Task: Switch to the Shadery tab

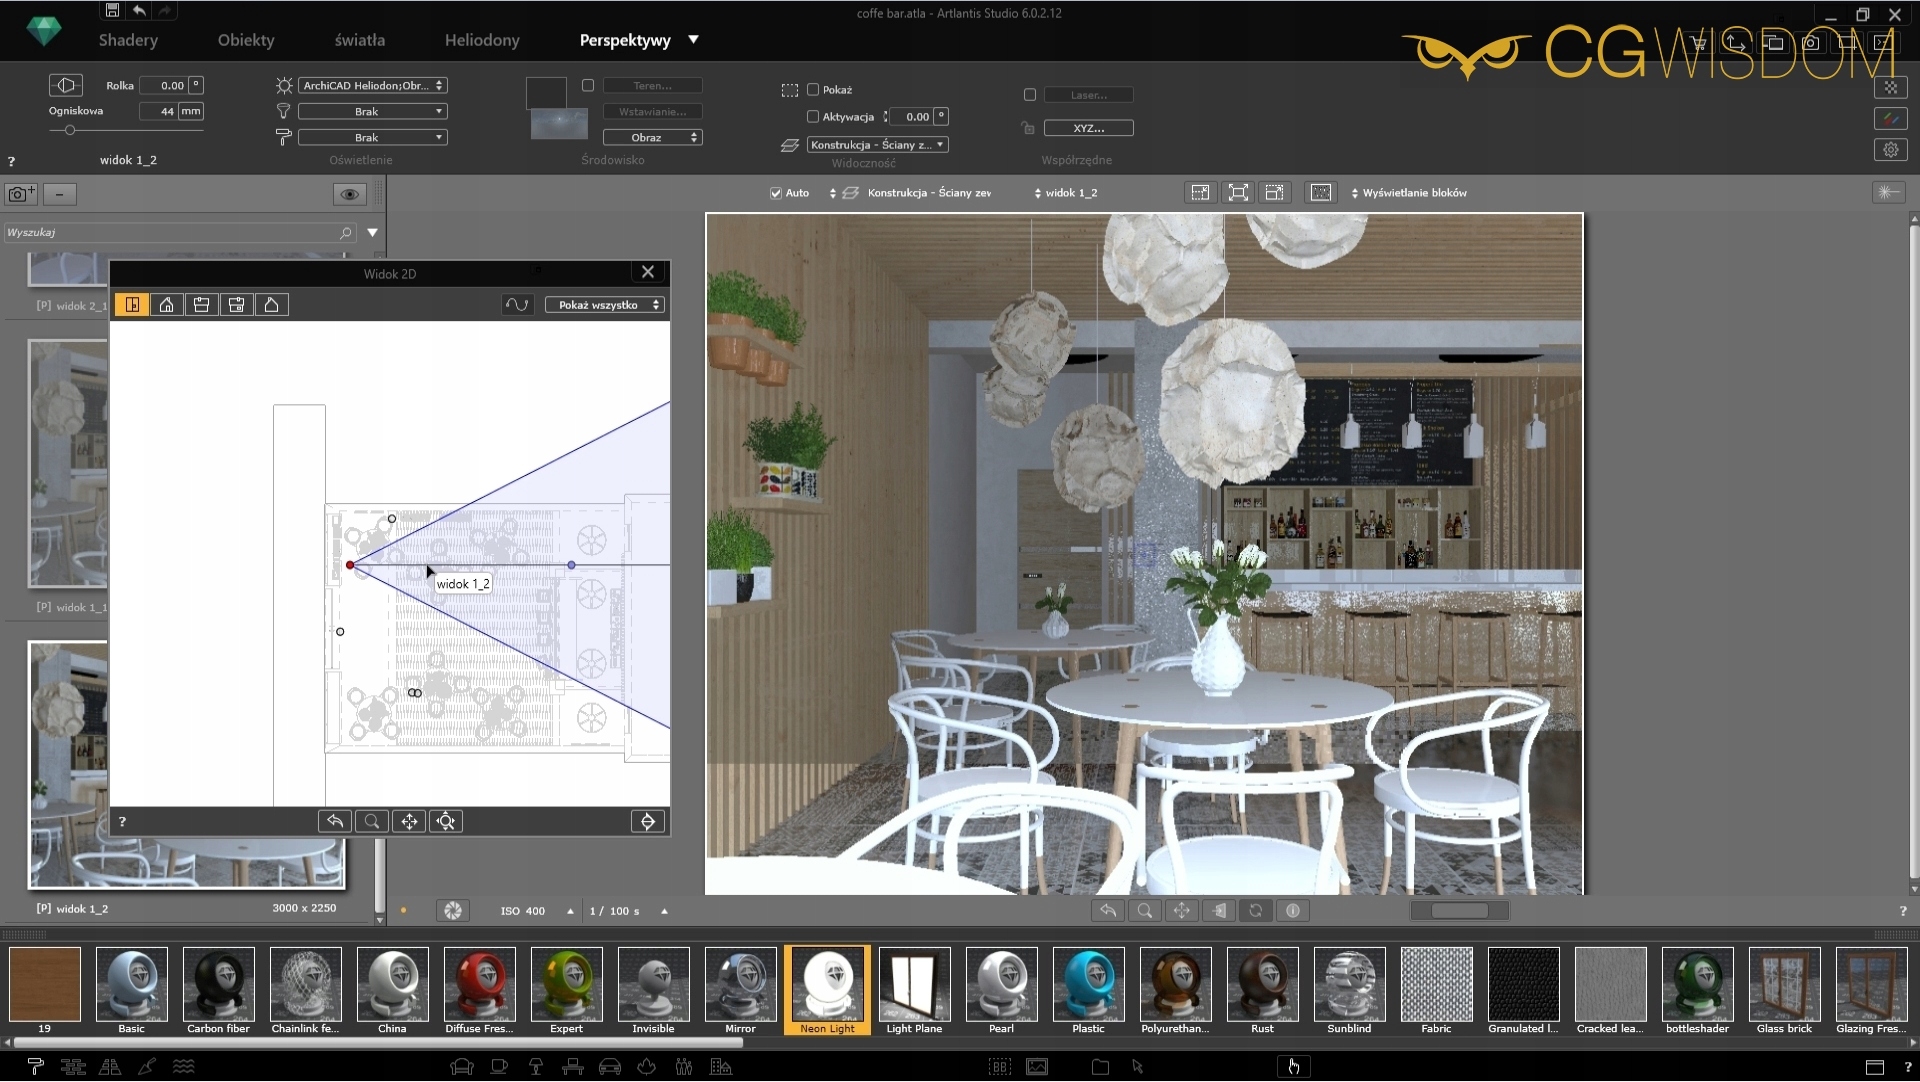Action: [x=128, y=40]
